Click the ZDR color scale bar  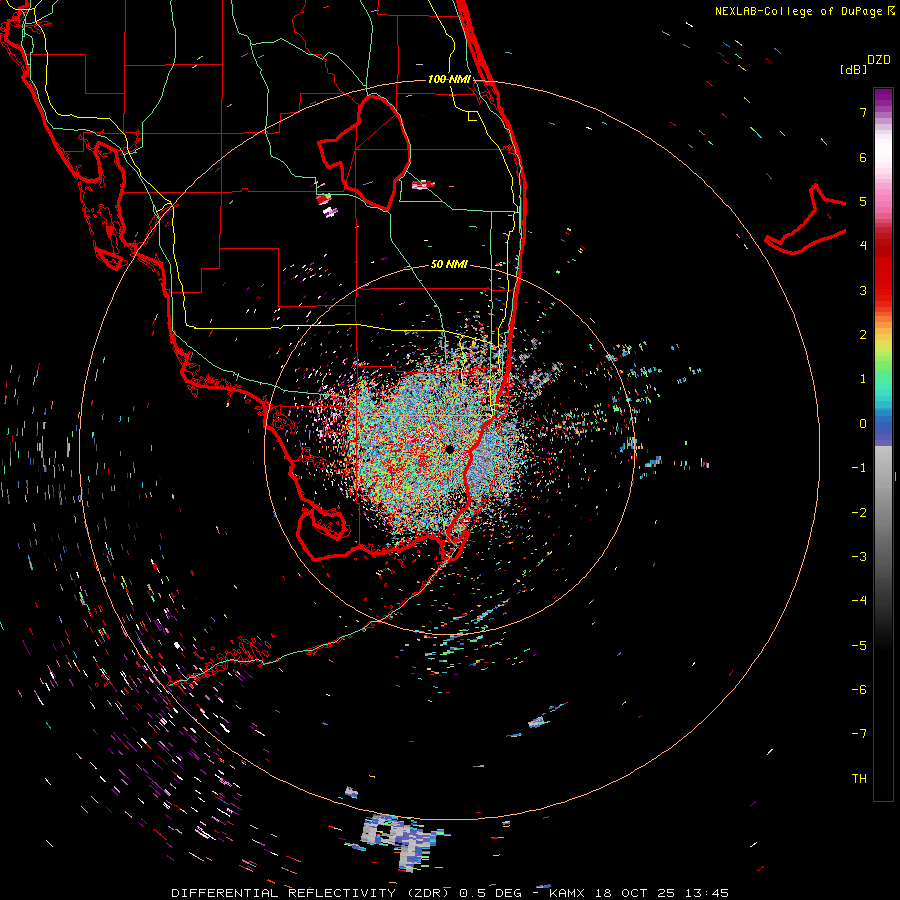coord(883,444)
